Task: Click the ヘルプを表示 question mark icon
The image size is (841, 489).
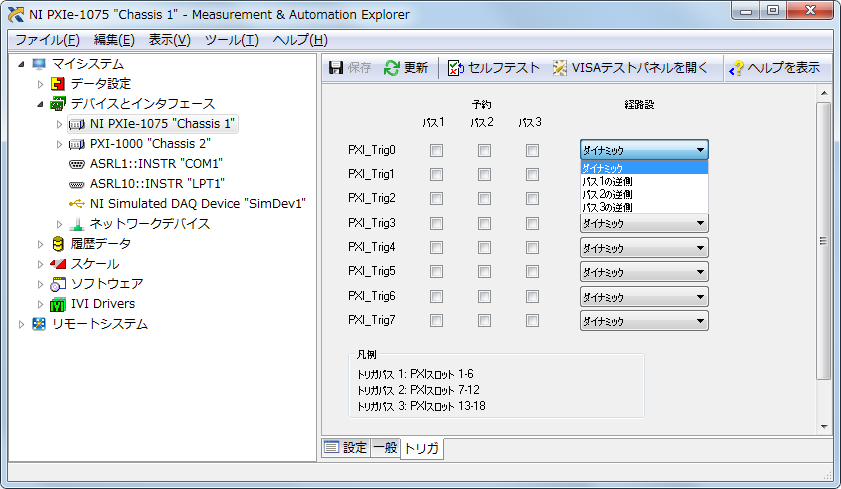Action: click(x=736, y=68)
